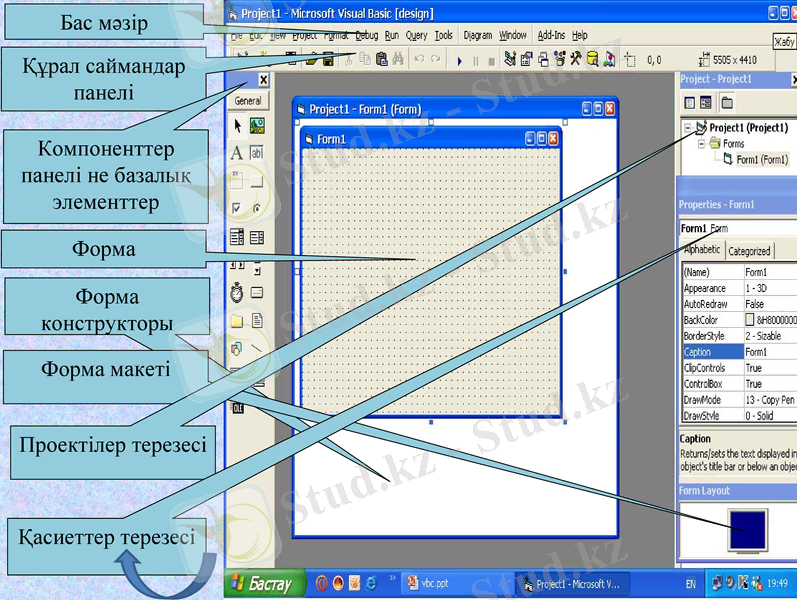Open Project Explorer from the toolbar icon

pos(510,59)
